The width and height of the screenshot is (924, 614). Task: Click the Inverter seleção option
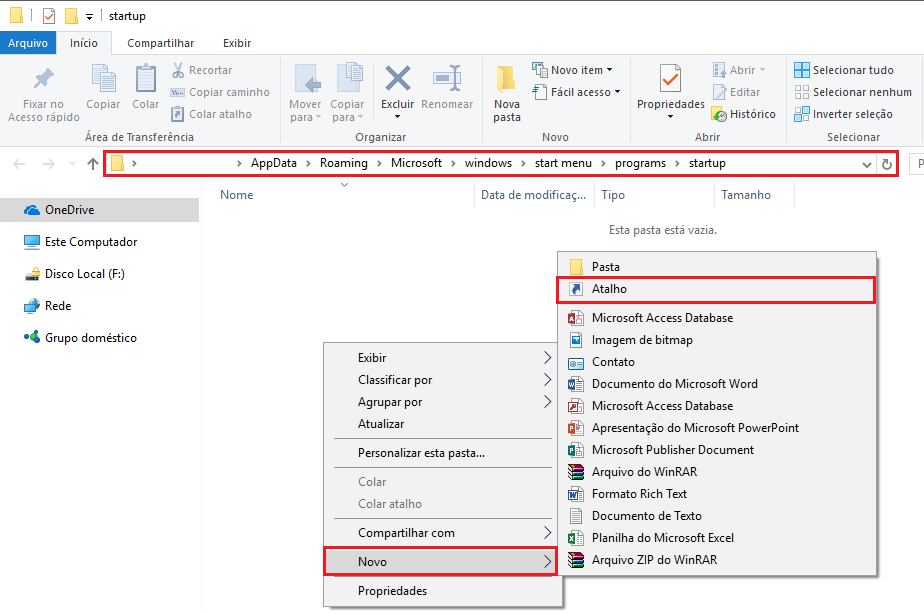coord(843,114)
